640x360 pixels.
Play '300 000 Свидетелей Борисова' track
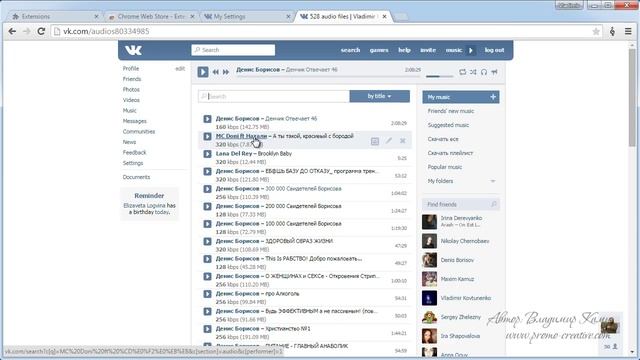(207, 189)
